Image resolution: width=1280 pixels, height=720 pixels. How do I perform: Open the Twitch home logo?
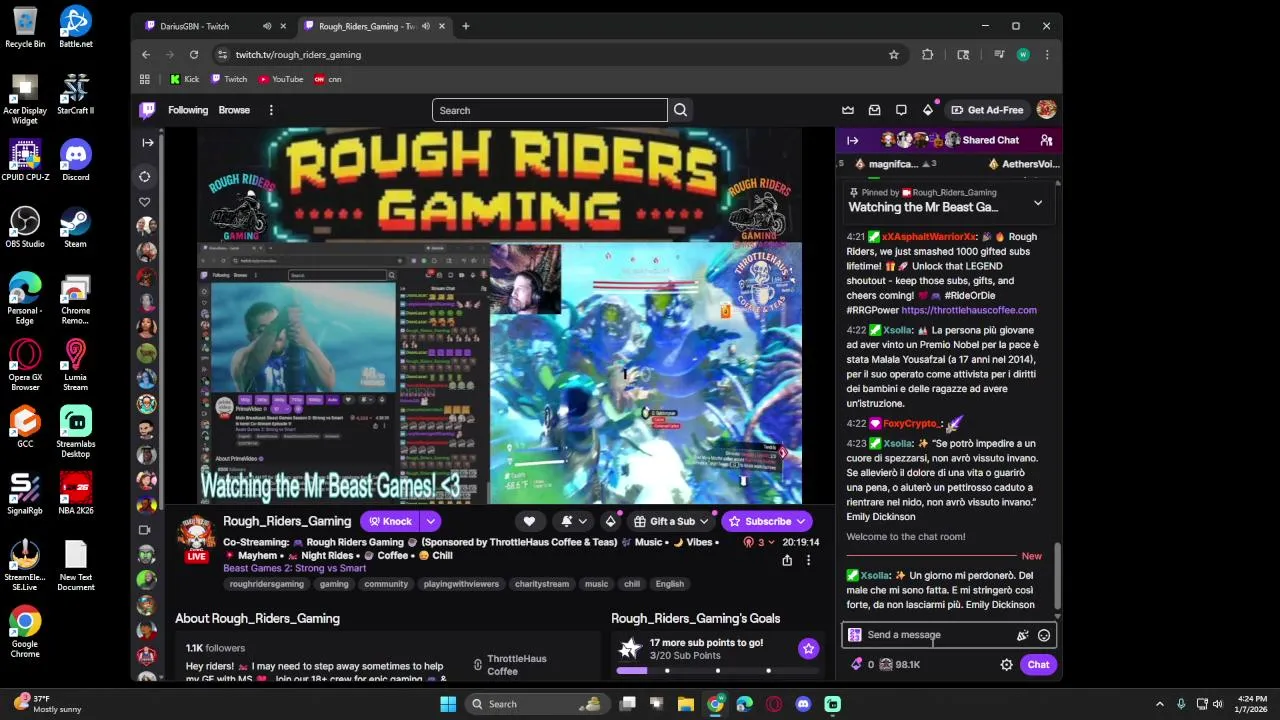pos(147,110)
